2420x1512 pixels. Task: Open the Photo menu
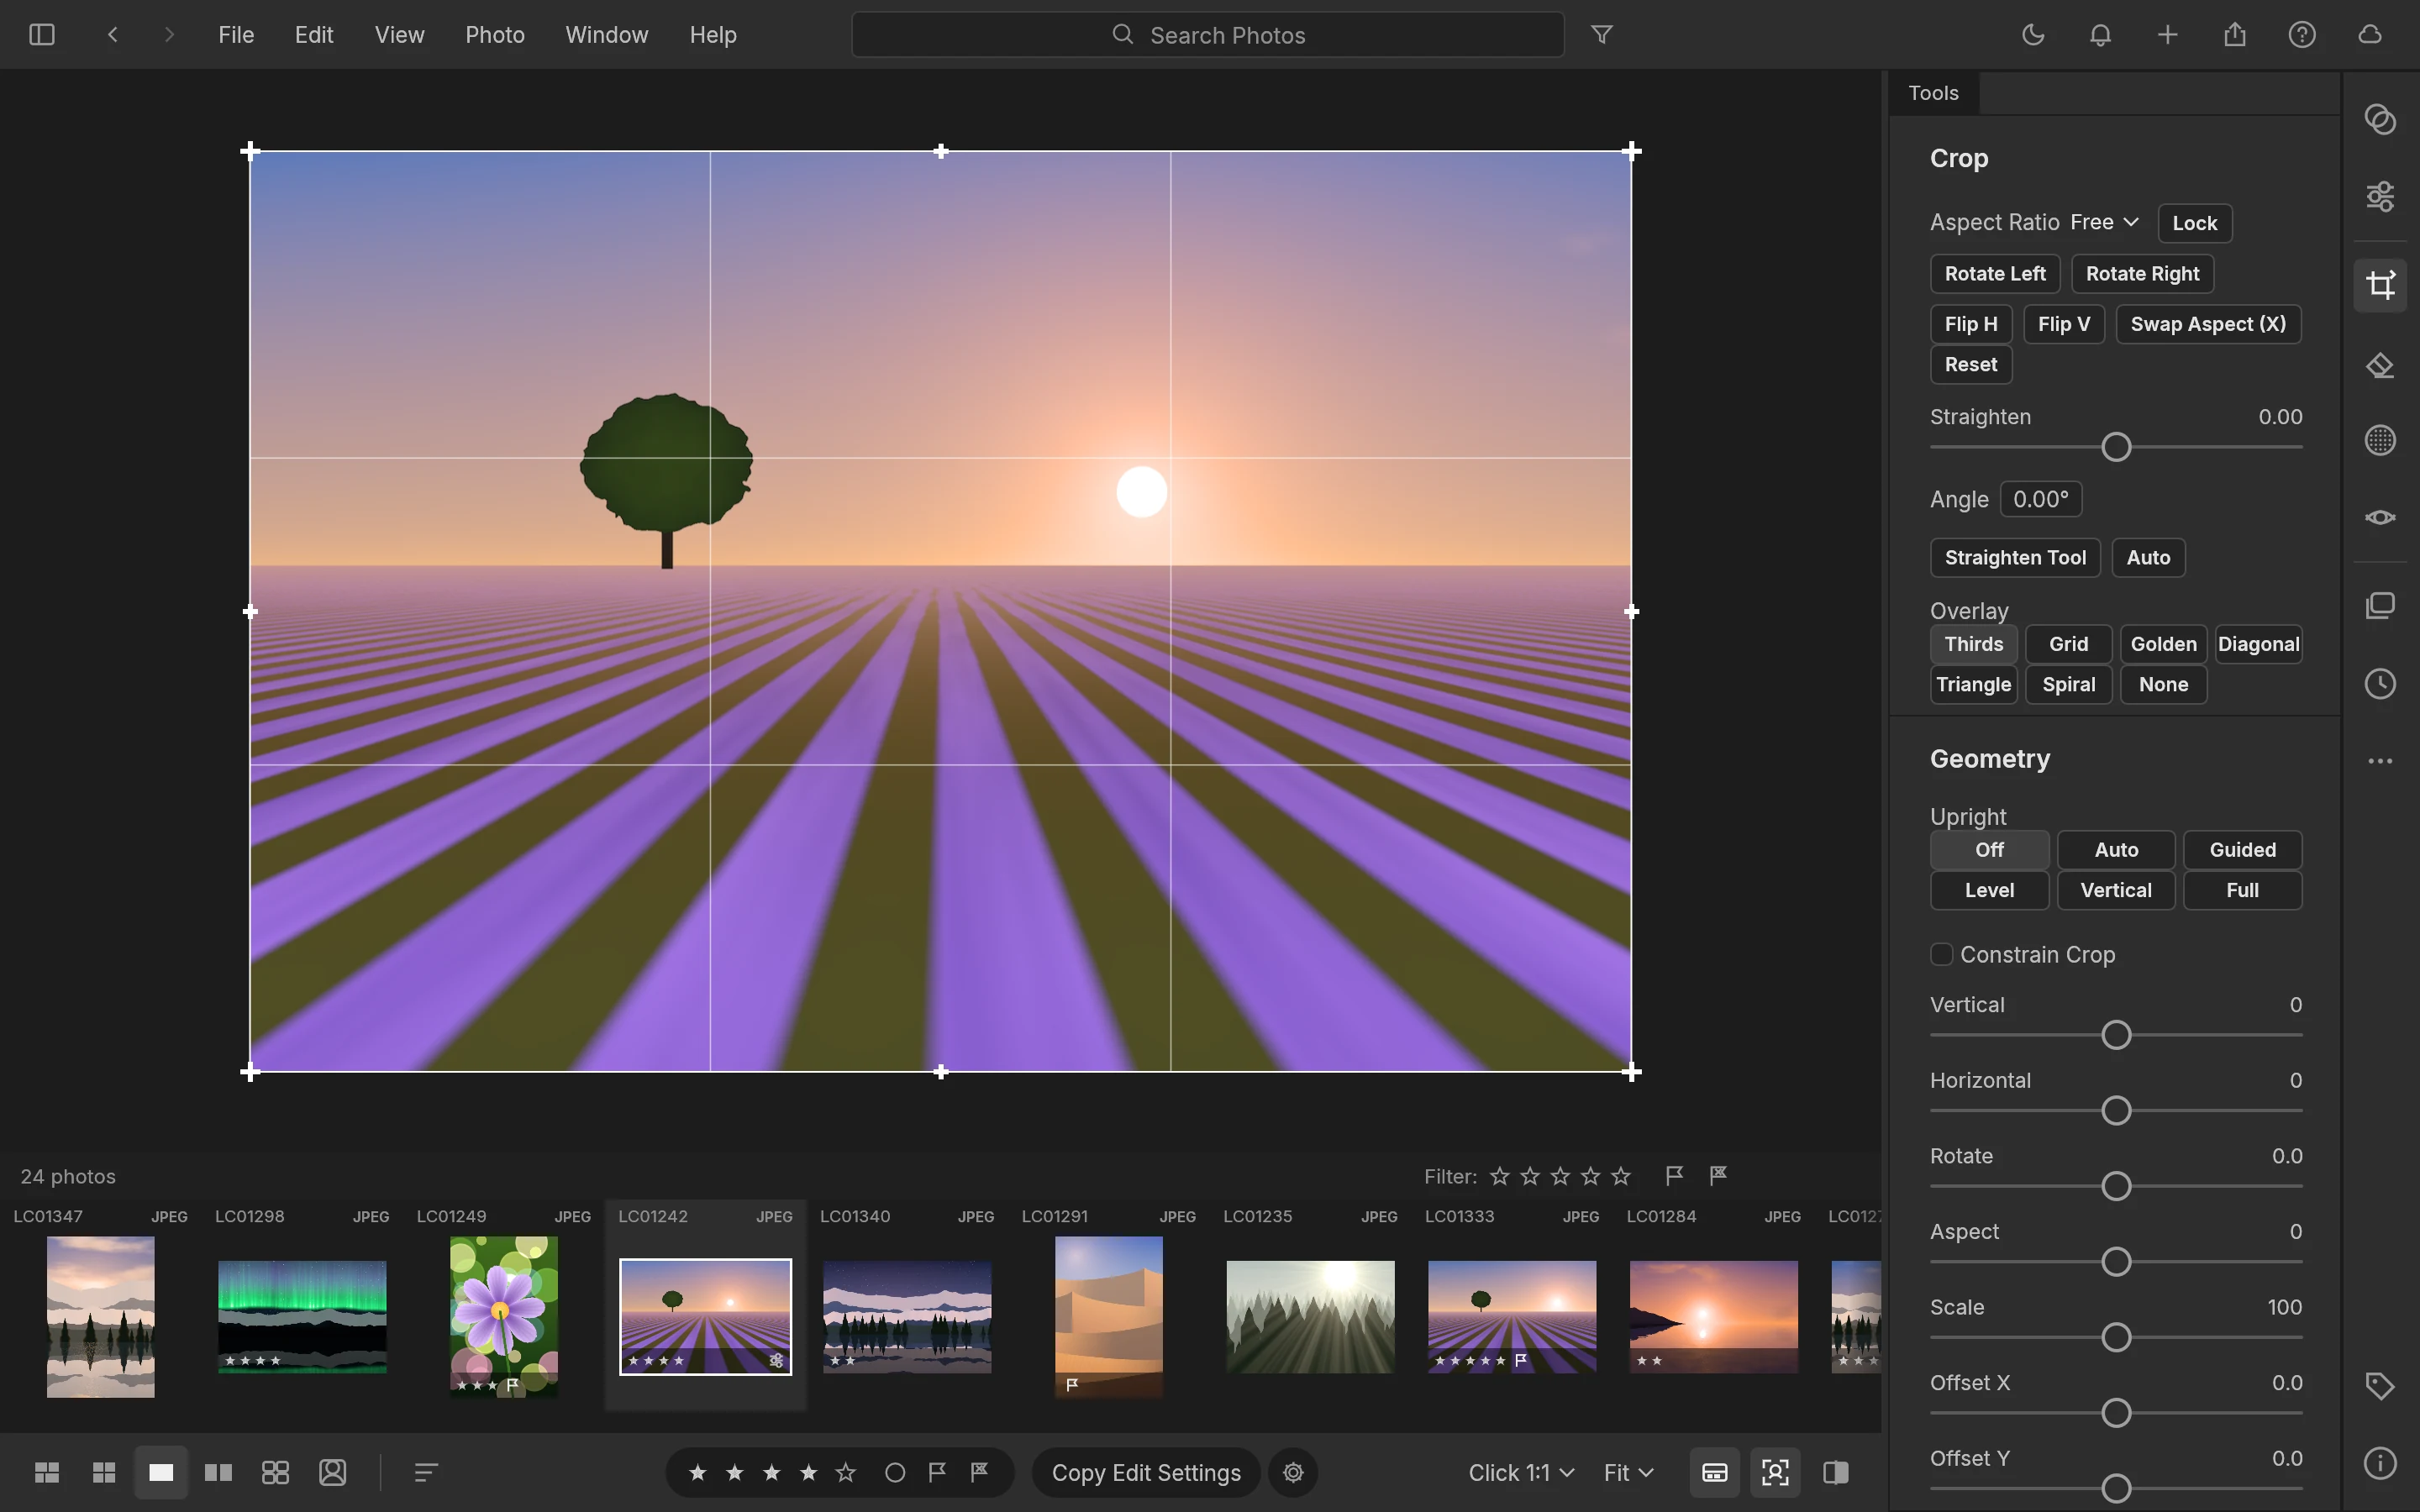click(495, 35)
